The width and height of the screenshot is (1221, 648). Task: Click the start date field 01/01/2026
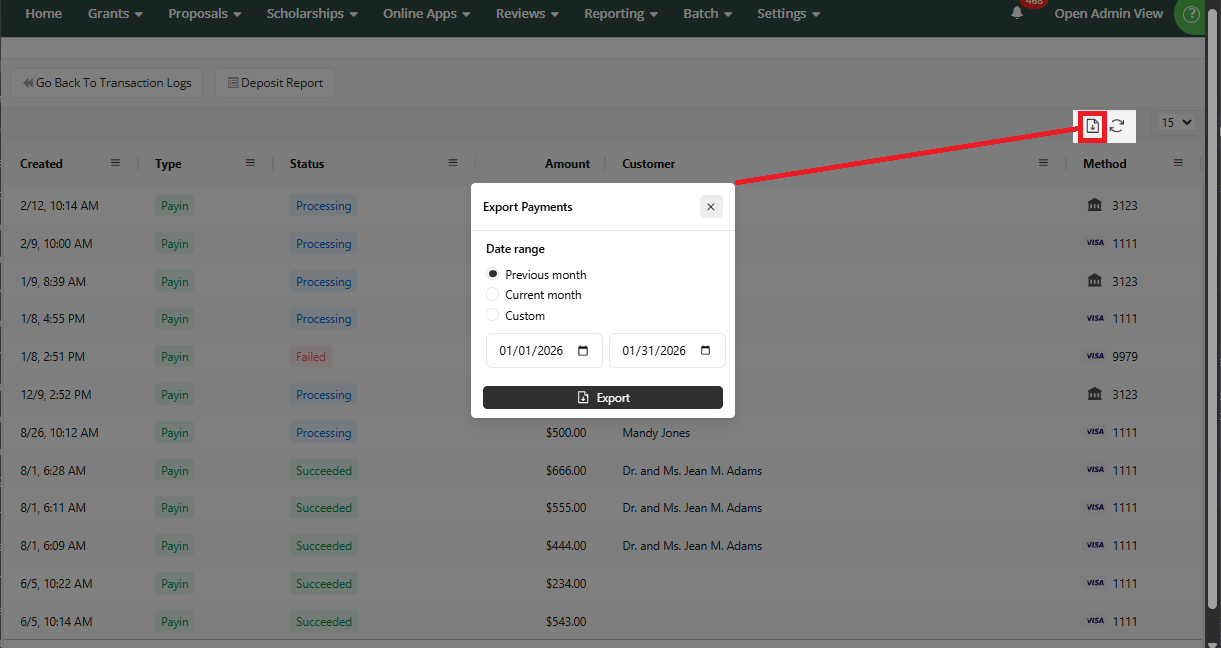[544, 351]
